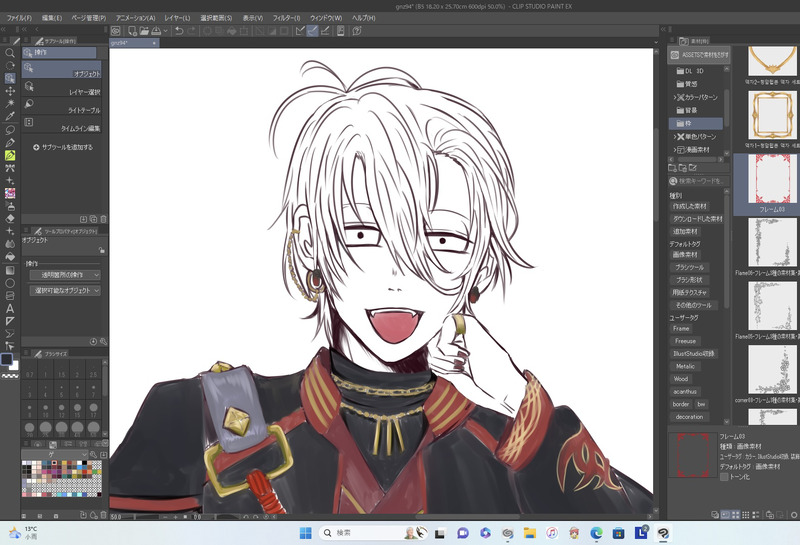
Task: Toggle the トーン化 checkbox
Action: click(x=724, y=477)
